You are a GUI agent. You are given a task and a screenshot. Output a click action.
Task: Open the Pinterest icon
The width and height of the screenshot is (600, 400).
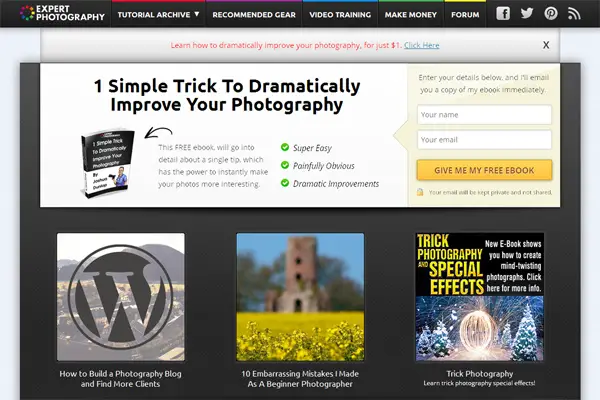tap(551, 13)
